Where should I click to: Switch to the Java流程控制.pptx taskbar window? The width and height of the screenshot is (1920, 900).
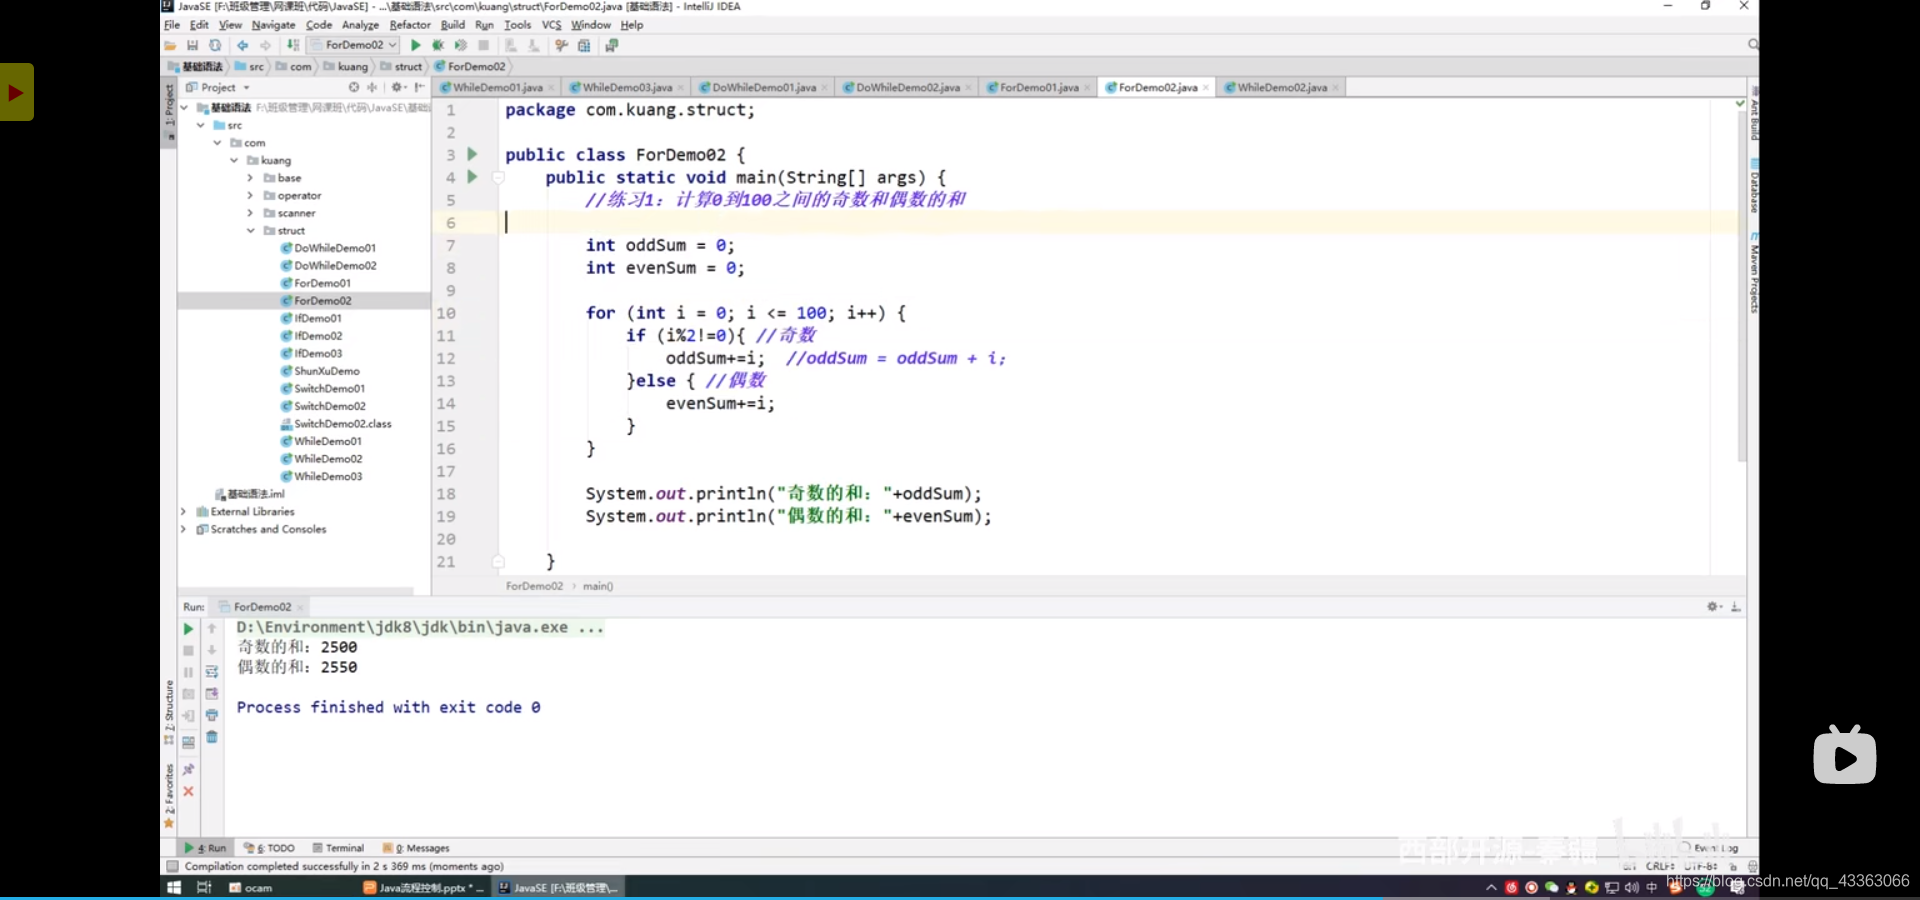coord(424,888)
